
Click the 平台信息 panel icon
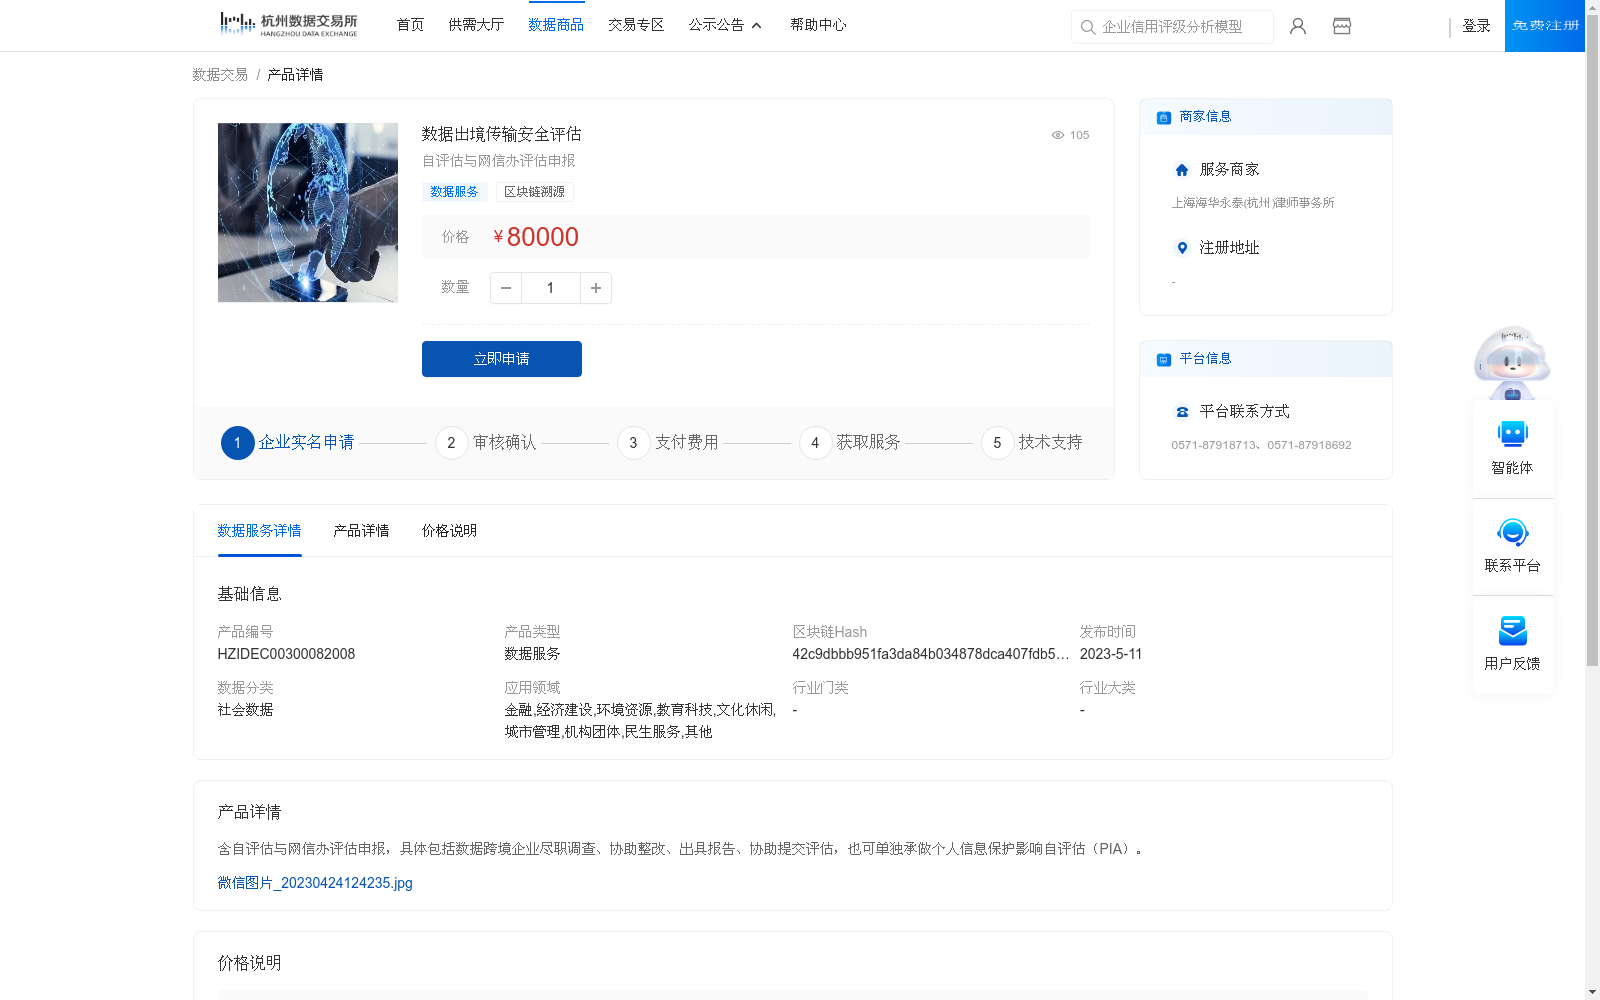coord(1164,359)
